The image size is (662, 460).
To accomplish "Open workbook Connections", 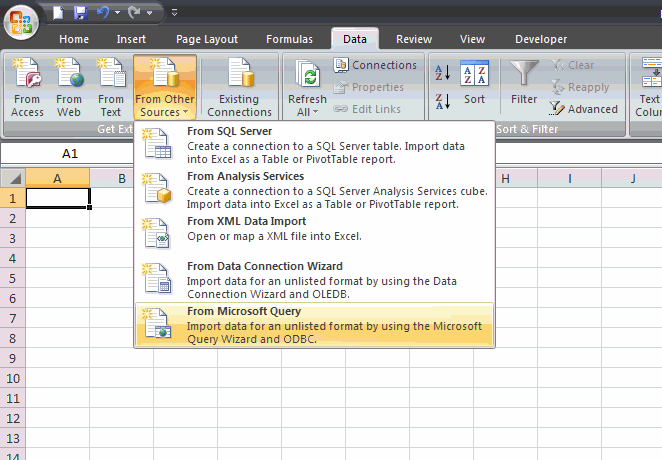I will tap(375, 65).
